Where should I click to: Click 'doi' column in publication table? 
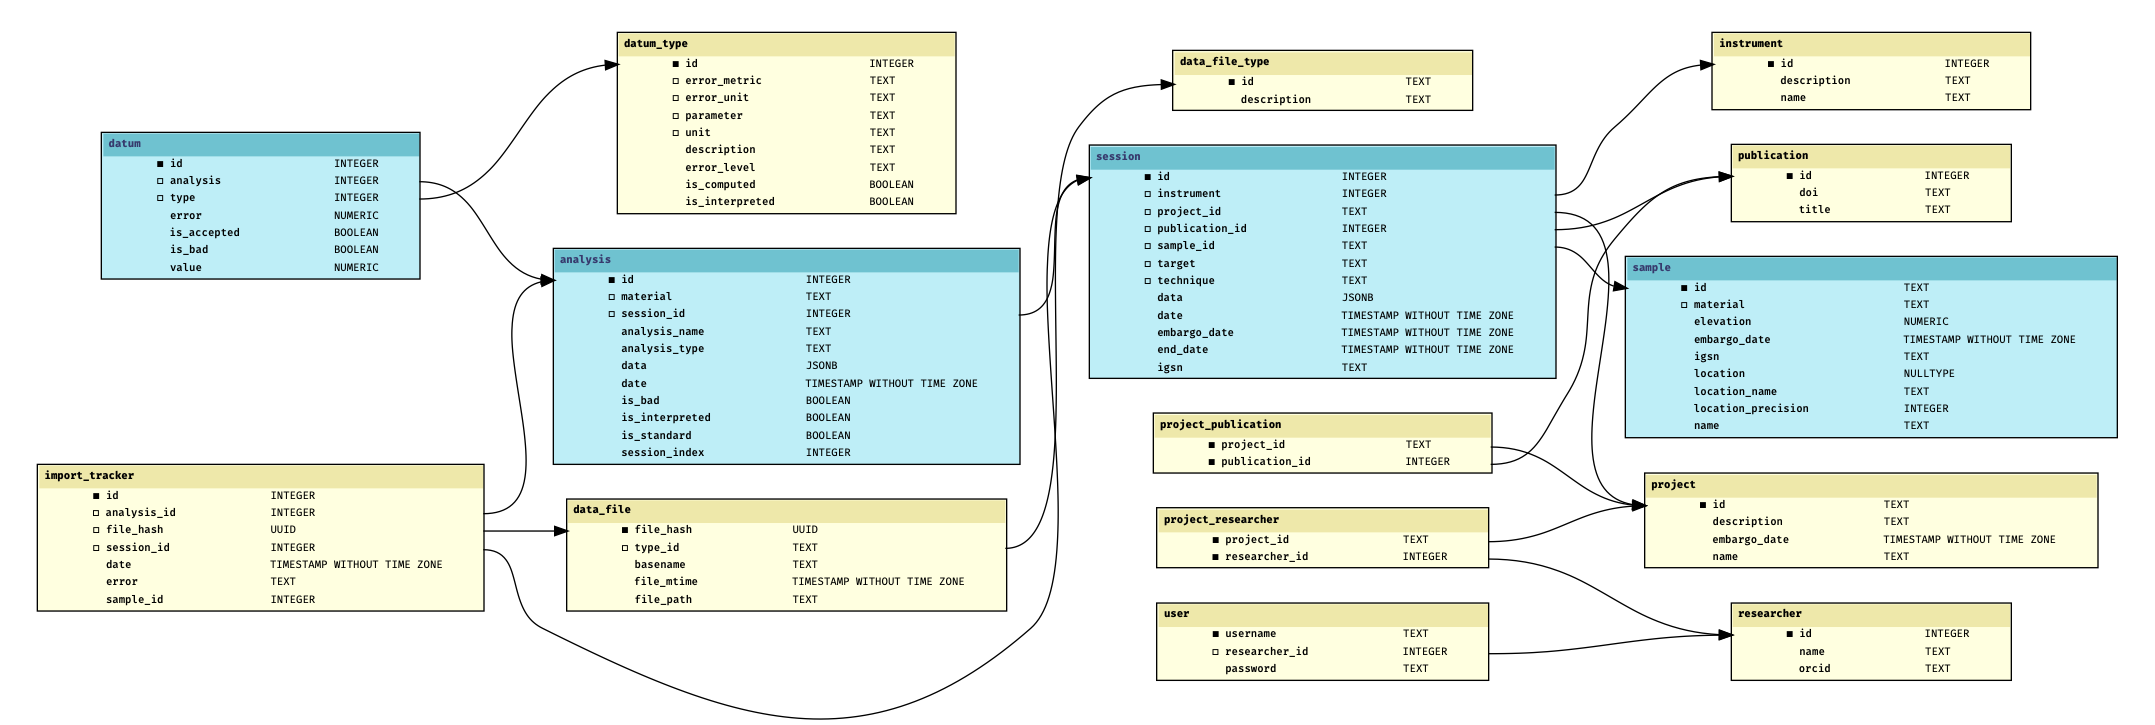[1809, 193]
